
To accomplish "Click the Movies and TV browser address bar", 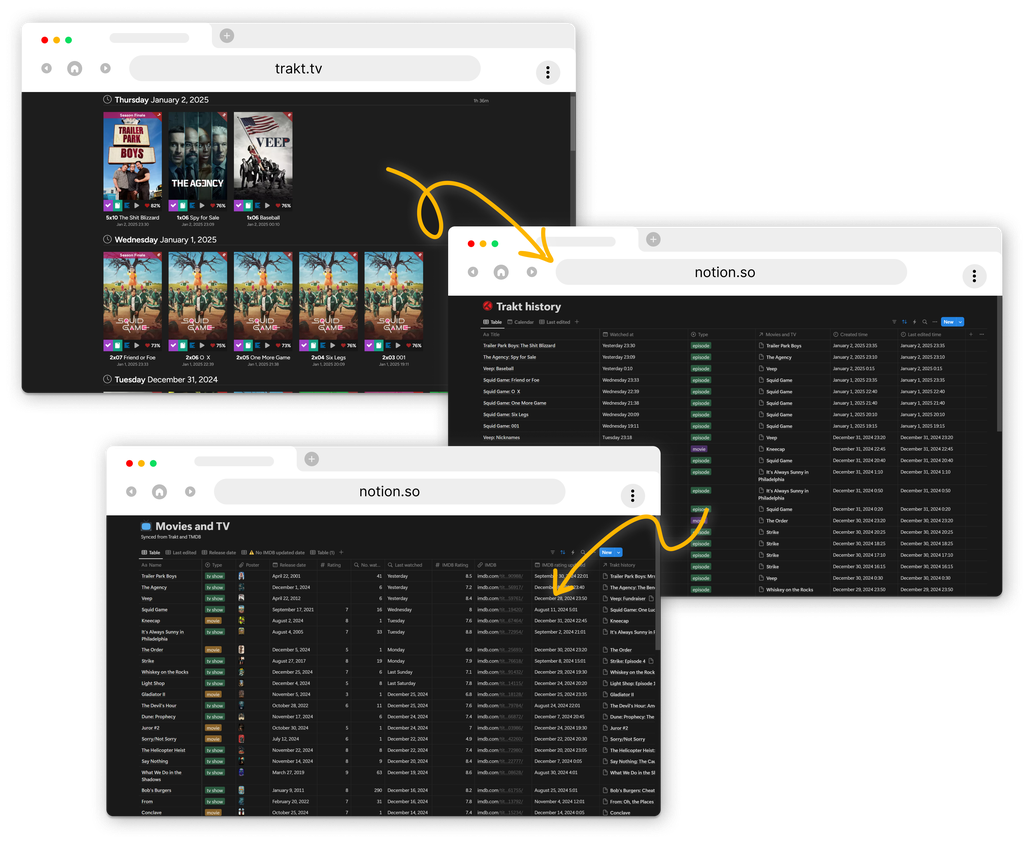I will (389, 492).
